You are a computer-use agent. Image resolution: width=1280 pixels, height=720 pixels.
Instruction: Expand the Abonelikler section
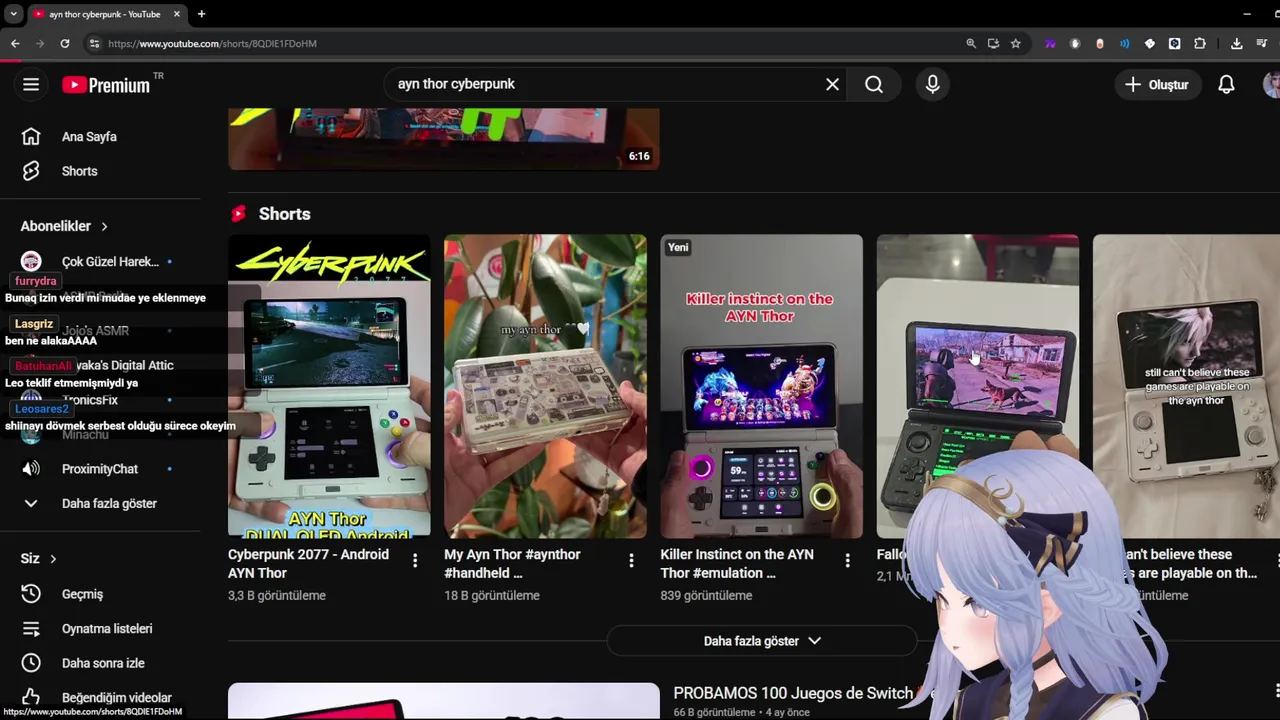tap(64, 226)
